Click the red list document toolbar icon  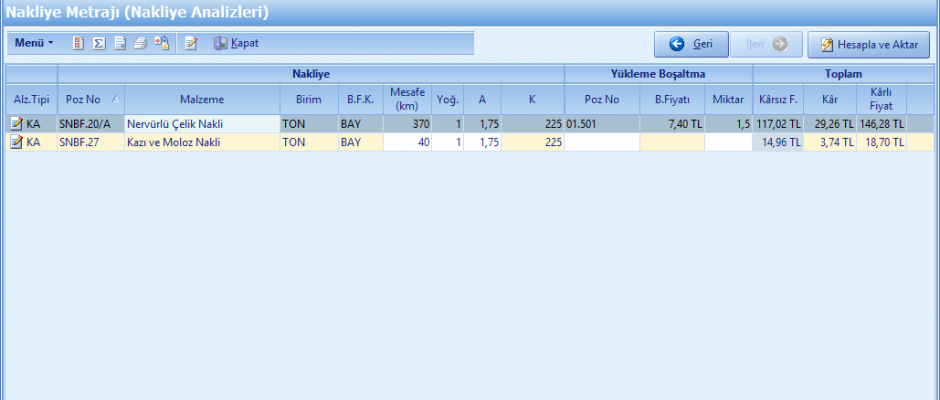coord(78,44)
